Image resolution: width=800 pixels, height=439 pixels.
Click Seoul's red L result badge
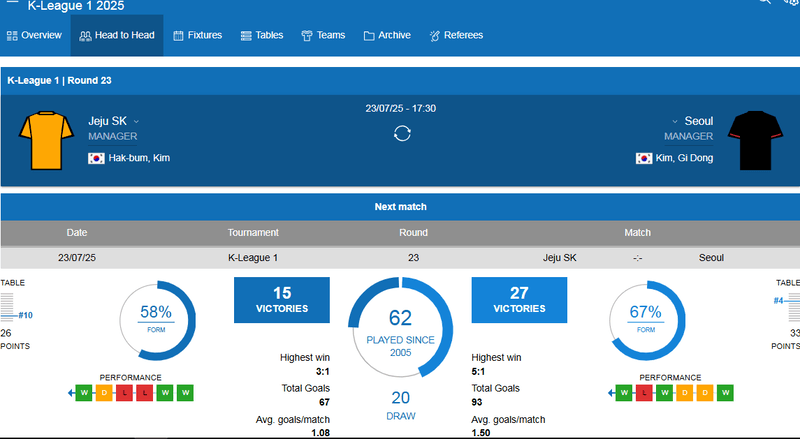pyautogui.click(x=644, y=393)
